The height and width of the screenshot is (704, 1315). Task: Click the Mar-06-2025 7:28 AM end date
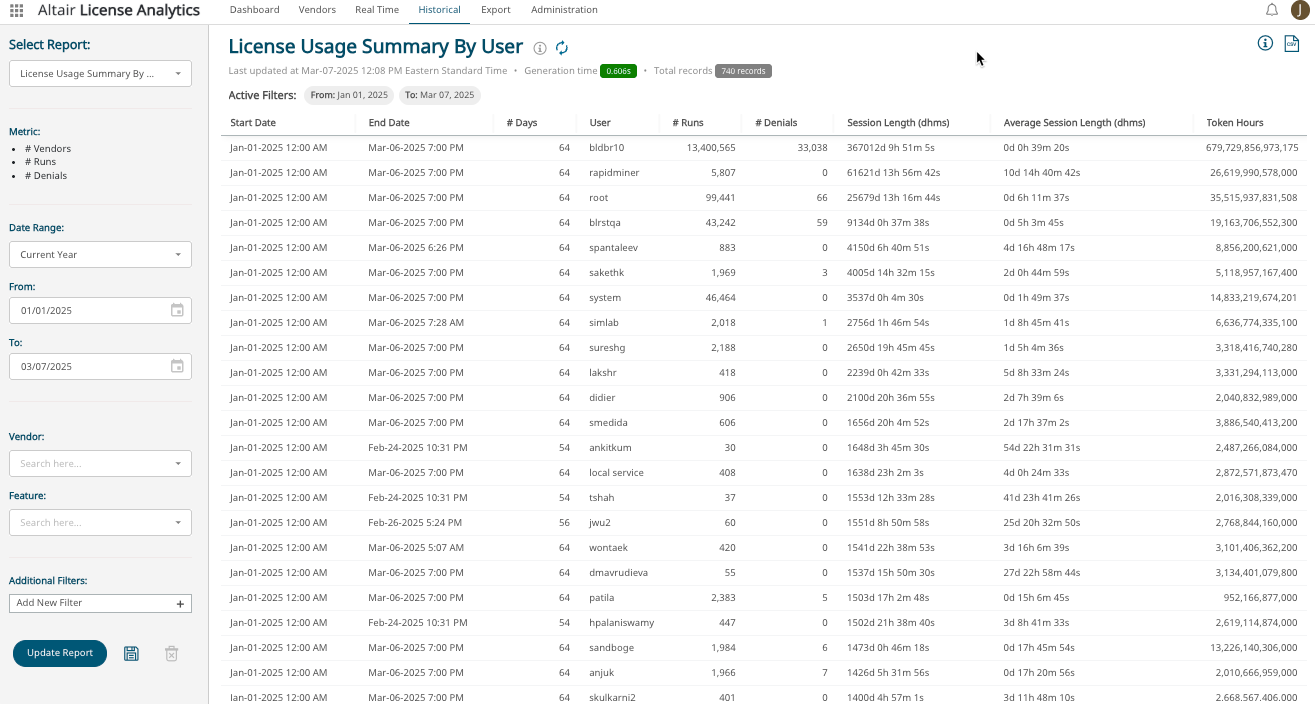click(416, 323)
